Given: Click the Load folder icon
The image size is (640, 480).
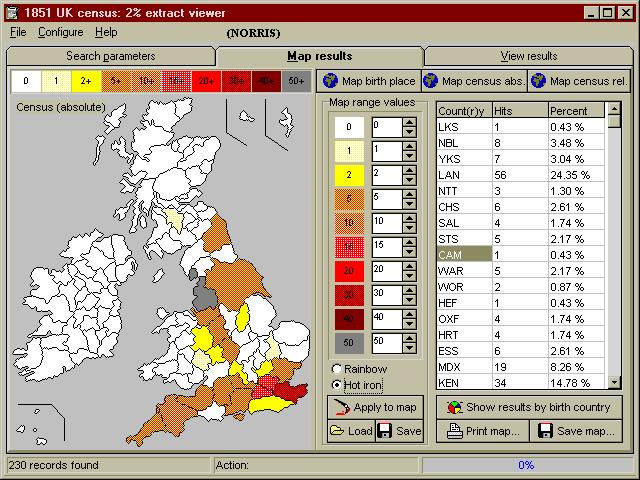Looking at the screenshot, I should [337, 431].
